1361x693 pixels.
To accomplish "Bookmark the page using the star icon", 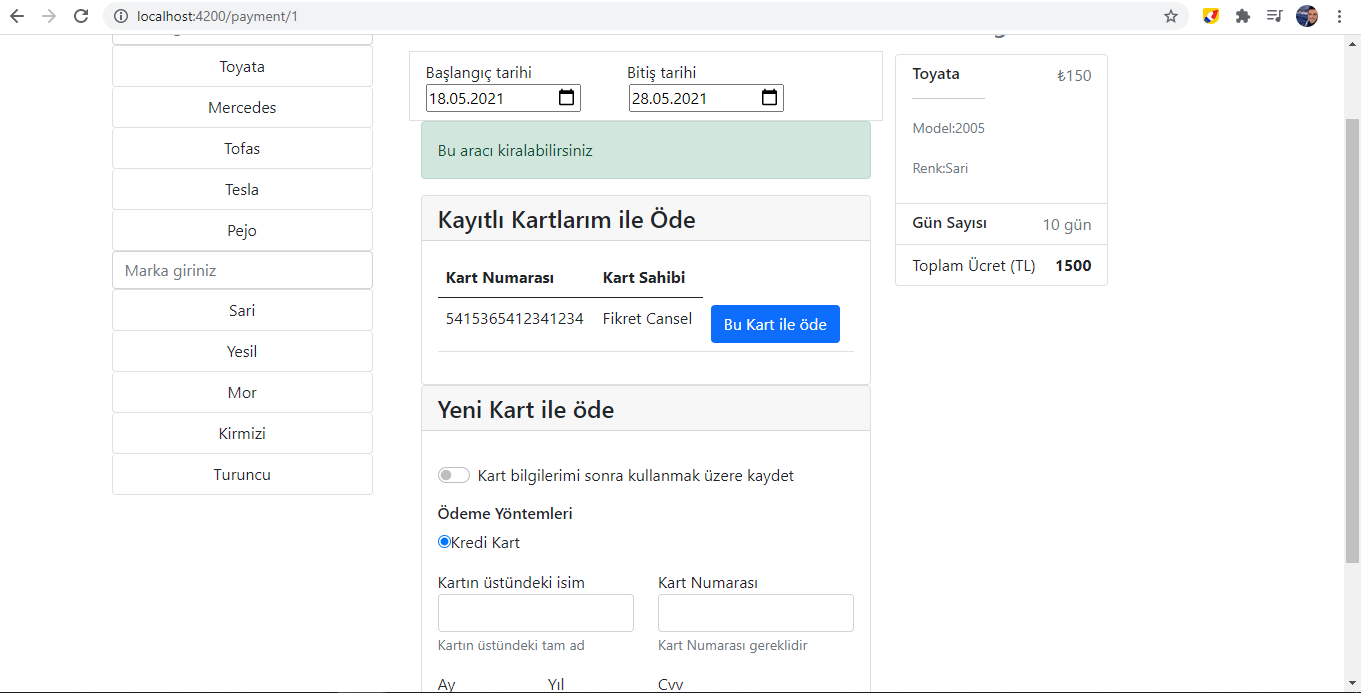I will [1169, 16].
